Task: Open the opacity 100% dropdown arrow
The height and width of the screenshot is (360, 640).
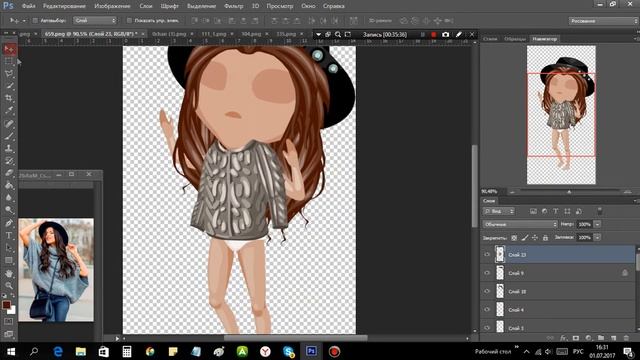Action: pos(597,224)
